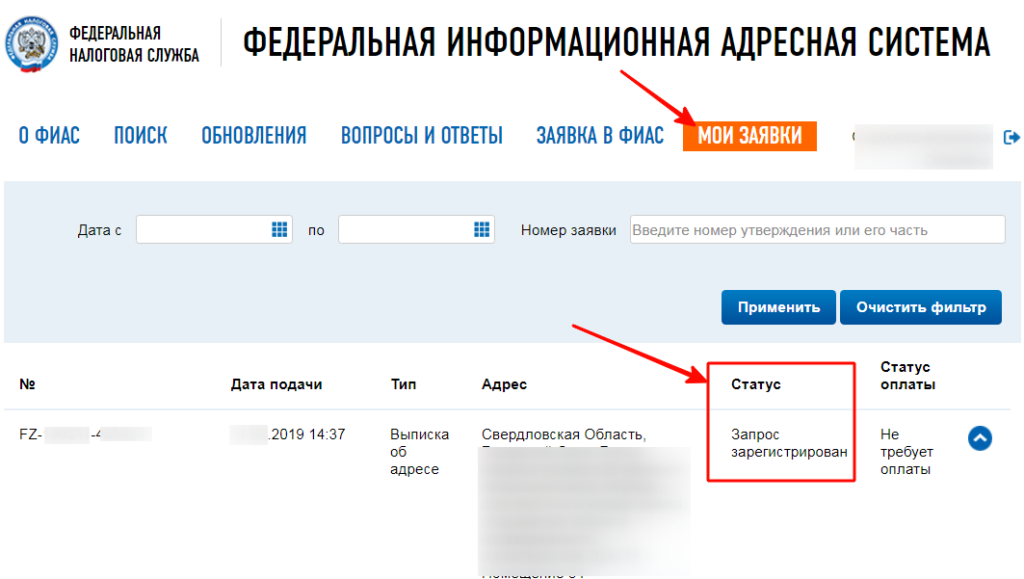This screenshot has height=579, width=1024.
Task: Click the 'Статус оплаты' column header
Action: [x=908, y=375]
